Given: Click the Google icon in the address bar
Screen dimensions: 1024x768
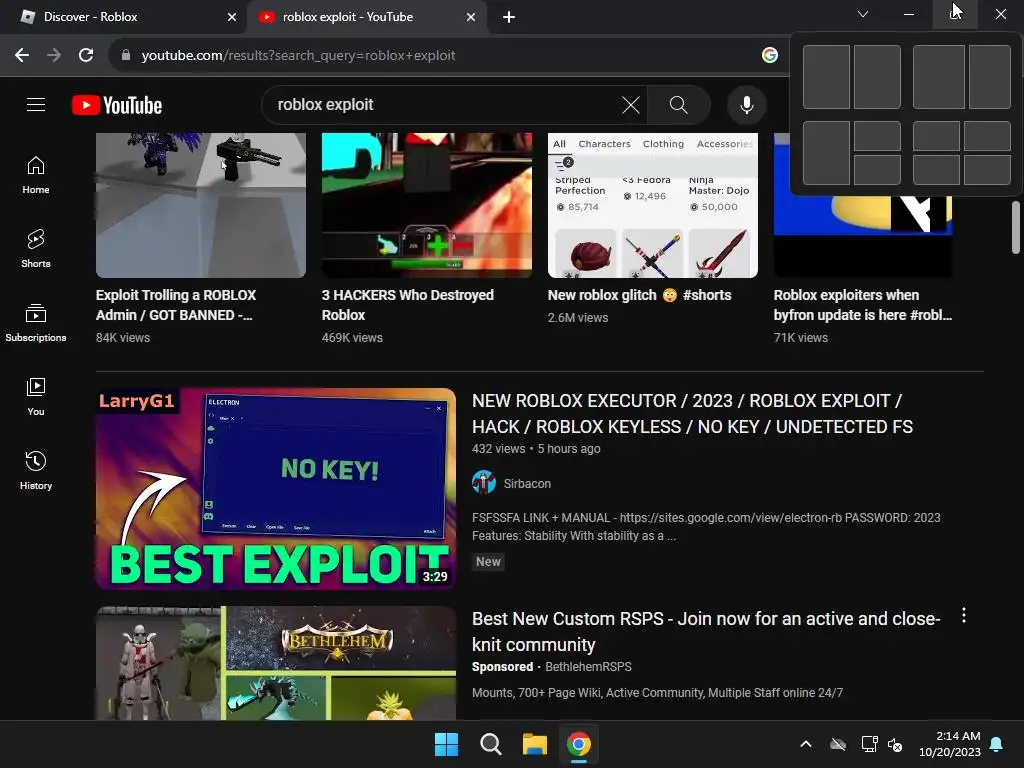Looking at the screenshot, I should point(769,56).
